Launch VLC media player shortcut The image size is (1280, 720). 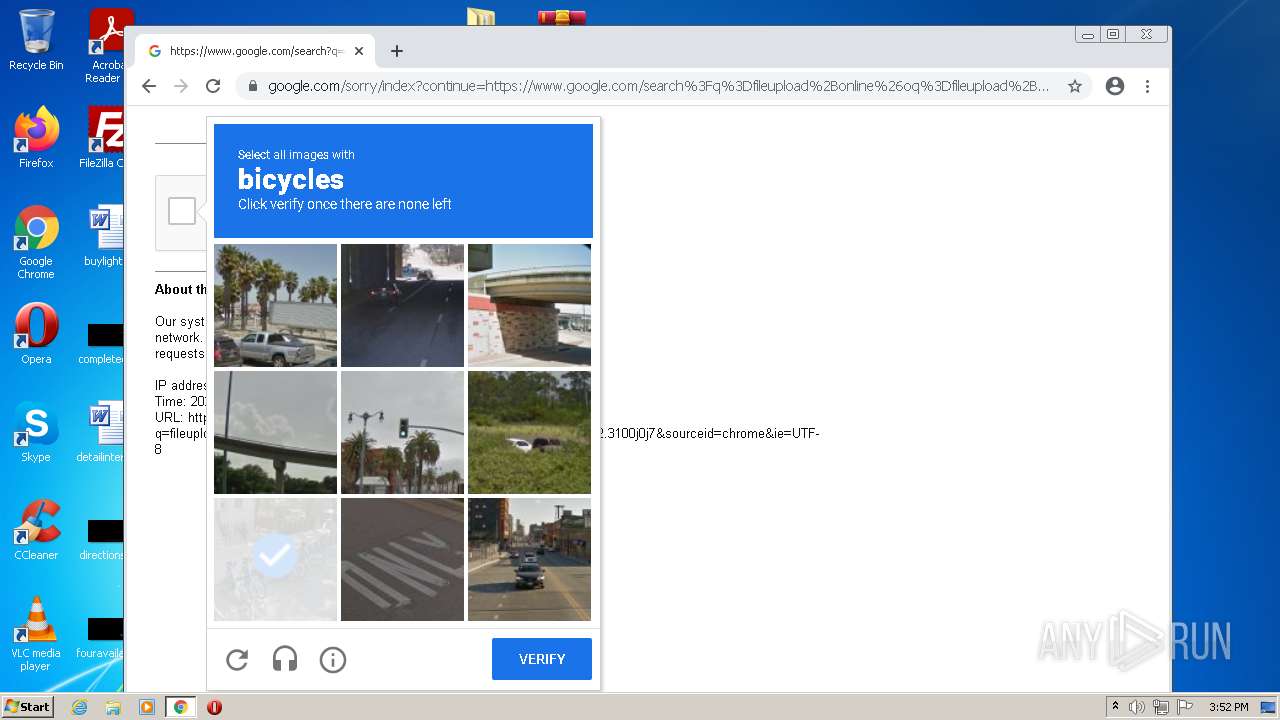coord(36,634)
